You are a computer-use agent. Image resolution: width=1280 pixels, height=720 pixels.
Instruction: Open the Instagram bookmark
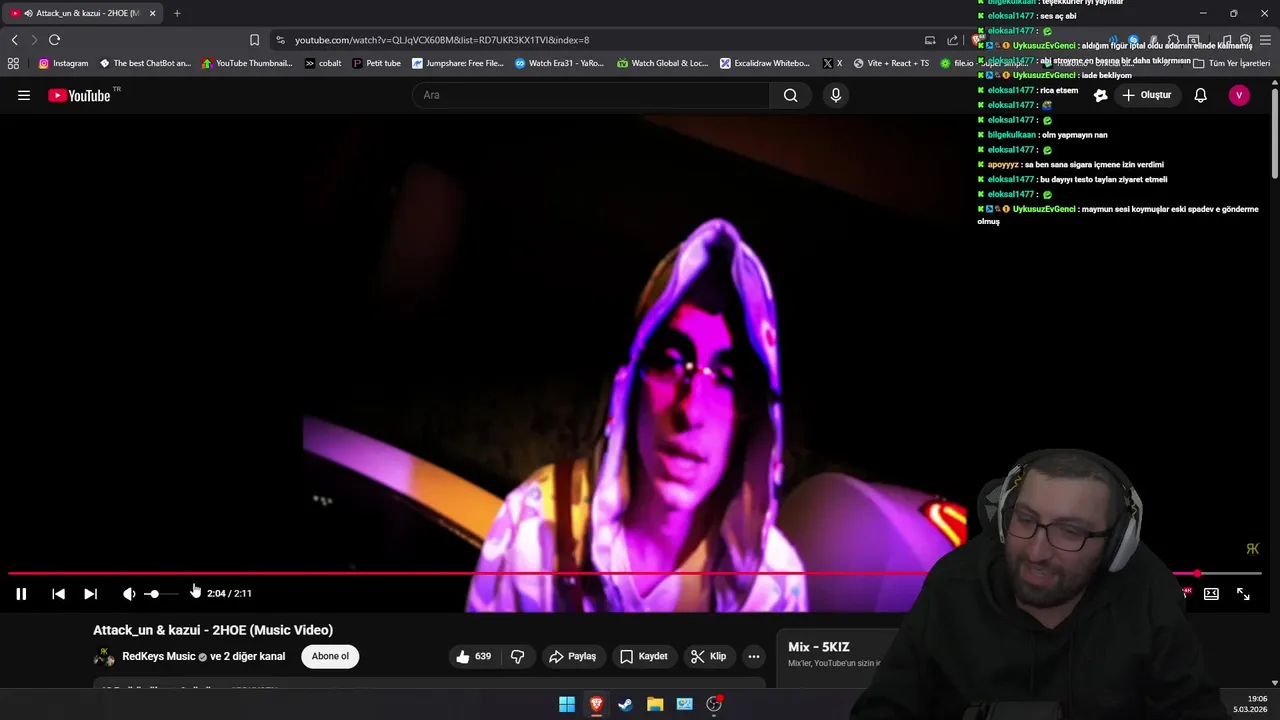click(63, 63)
